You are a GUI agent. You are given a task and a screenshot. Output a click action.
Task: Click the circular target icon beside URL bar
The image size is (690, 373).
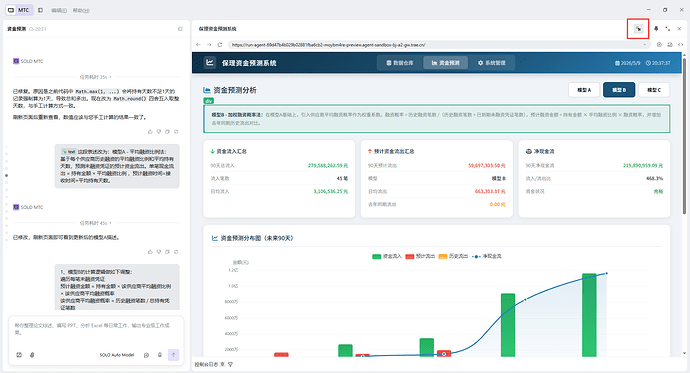[659, 44]
